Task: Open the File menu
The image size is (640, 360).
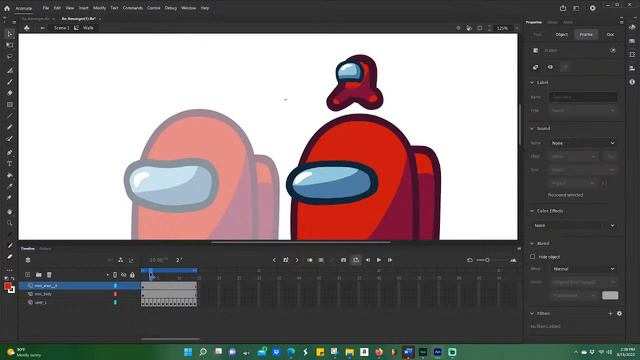Action: tap(46, 8)
